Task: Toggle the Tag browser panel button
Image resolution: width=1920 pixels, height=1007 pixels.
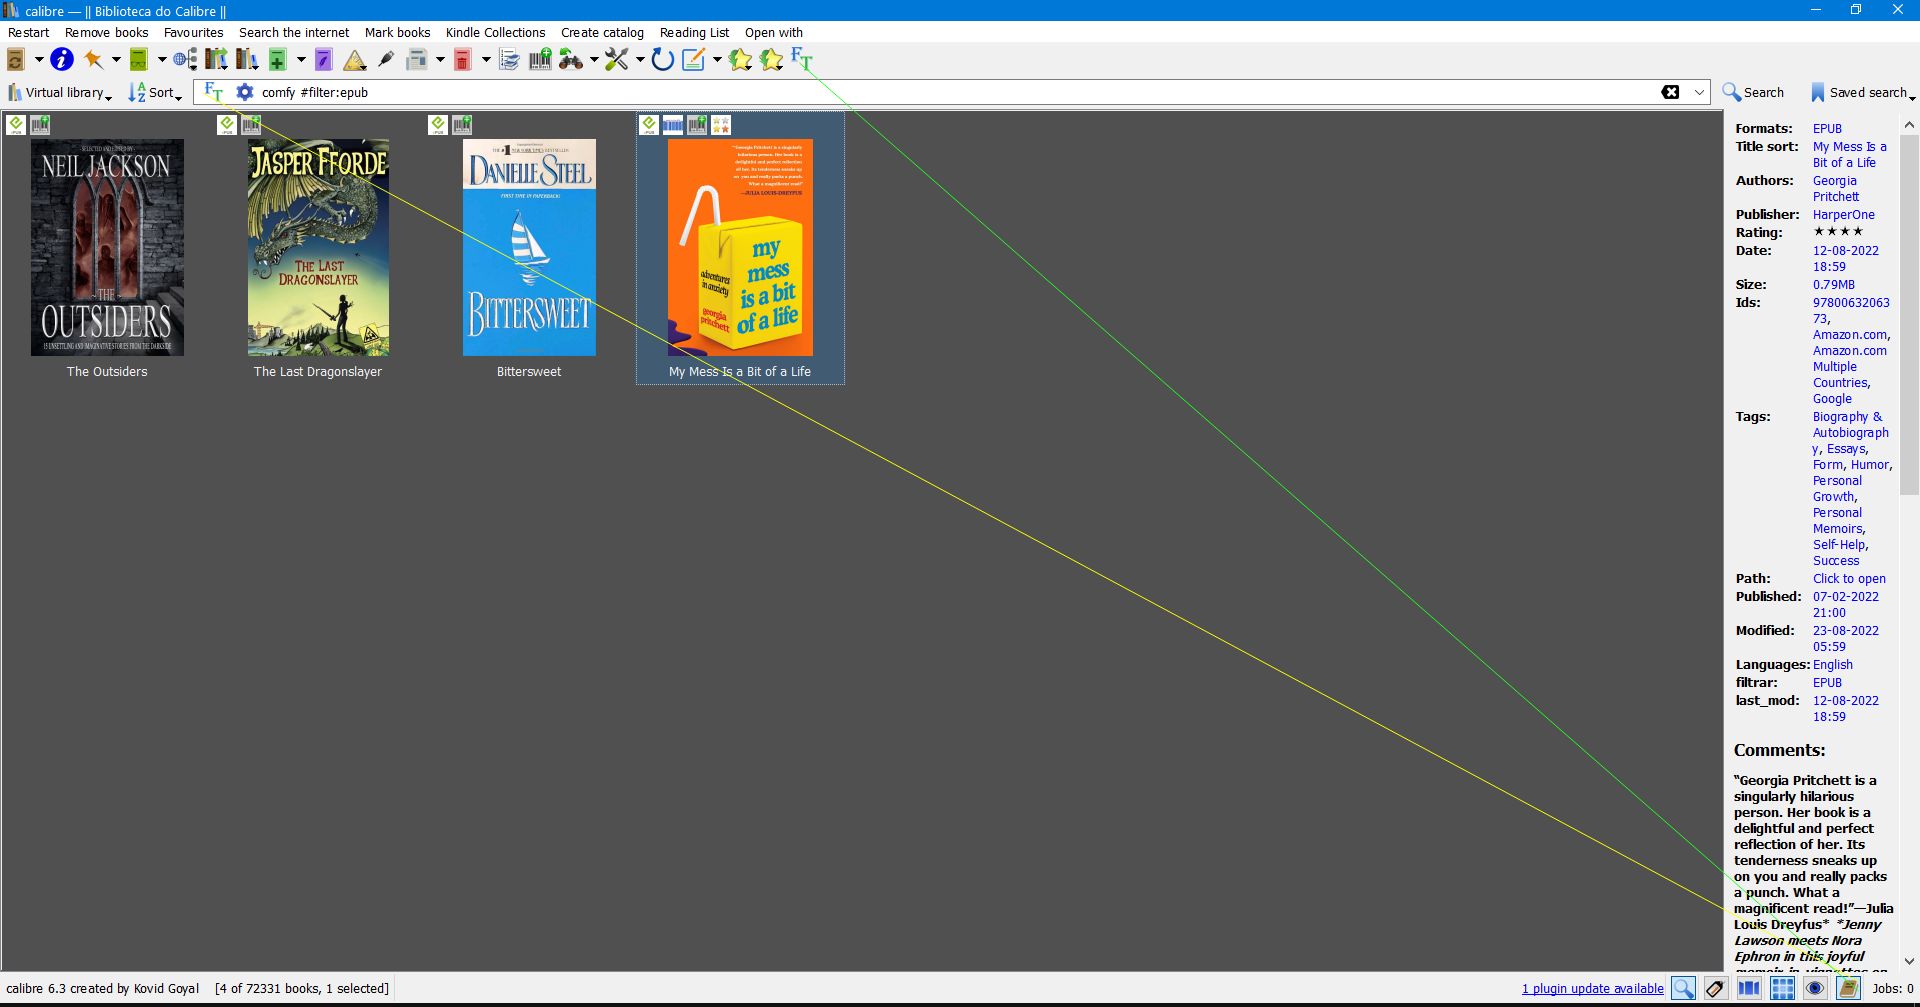Action: pyautogui.click(x=1716, y=988)
